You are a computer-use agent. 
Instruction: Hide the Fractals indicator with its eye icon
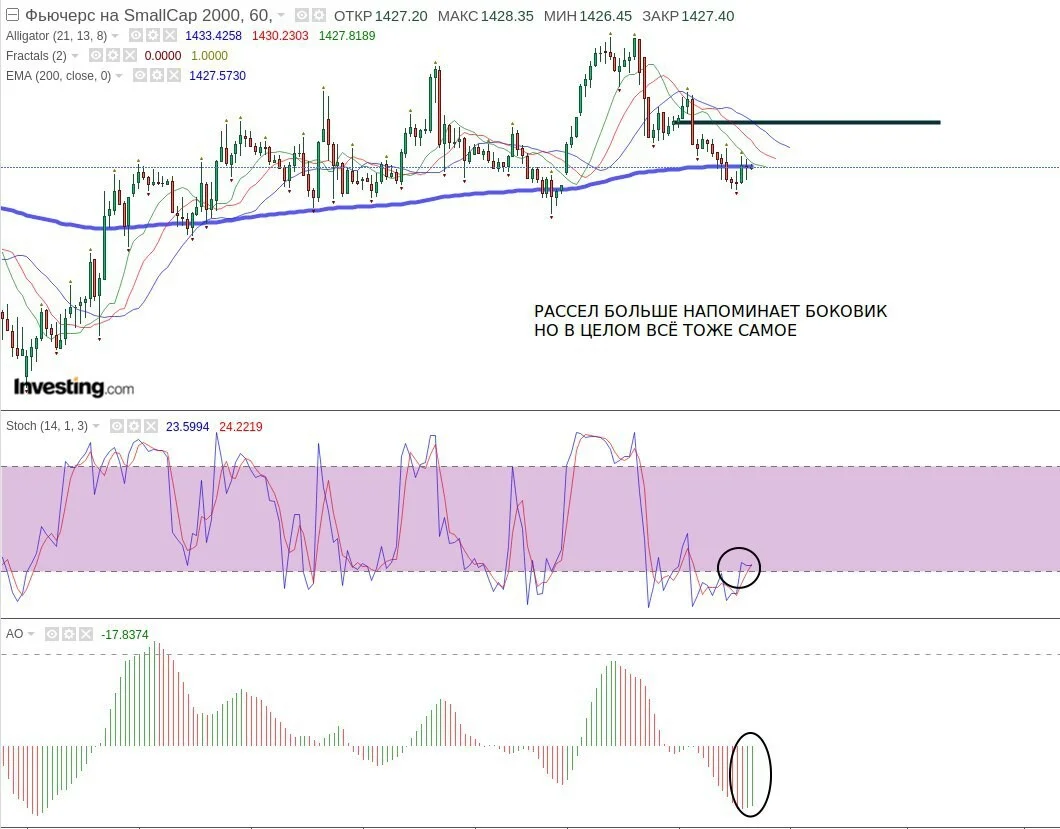coord(96,55)
